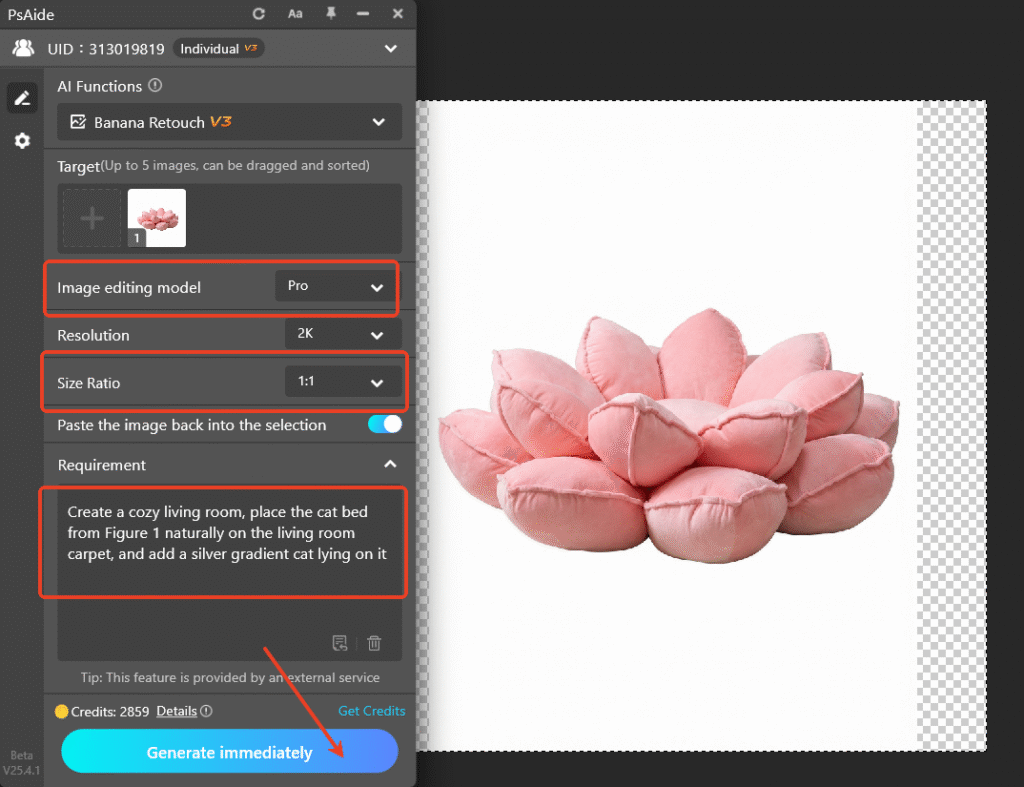This screenshot has height=787, width=1024.
Task: Delete the requirement text via the trash icon
Action: 375,643
